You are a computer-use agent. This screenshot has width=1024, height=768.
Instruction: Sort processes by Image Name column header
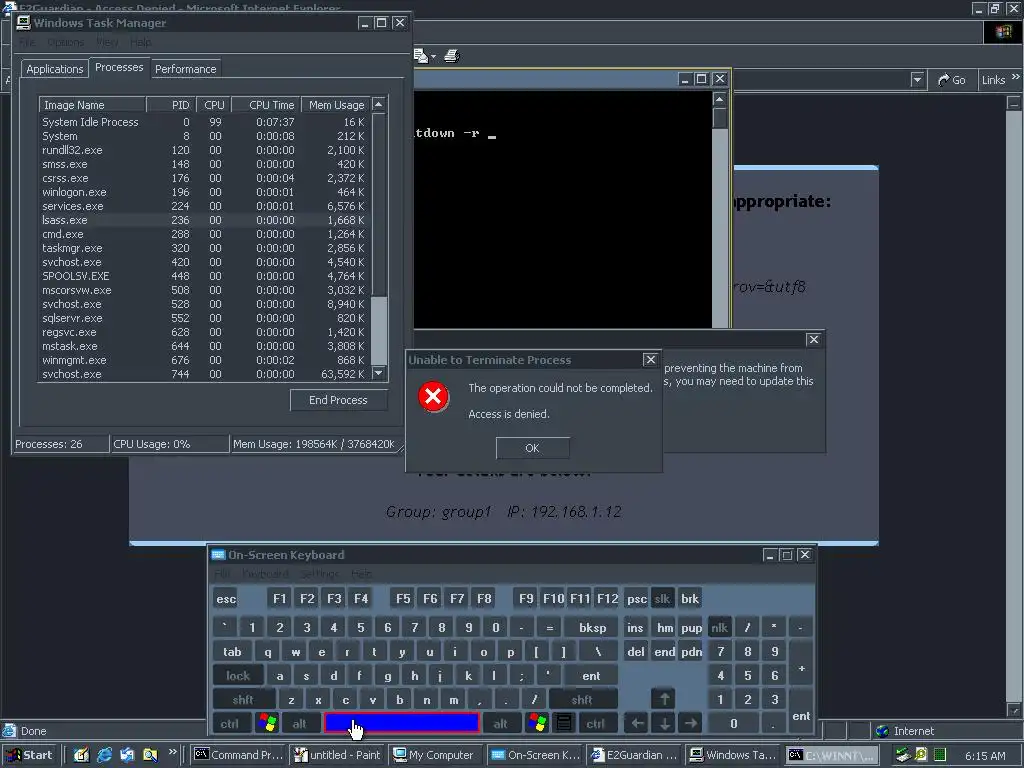(92, 104)
